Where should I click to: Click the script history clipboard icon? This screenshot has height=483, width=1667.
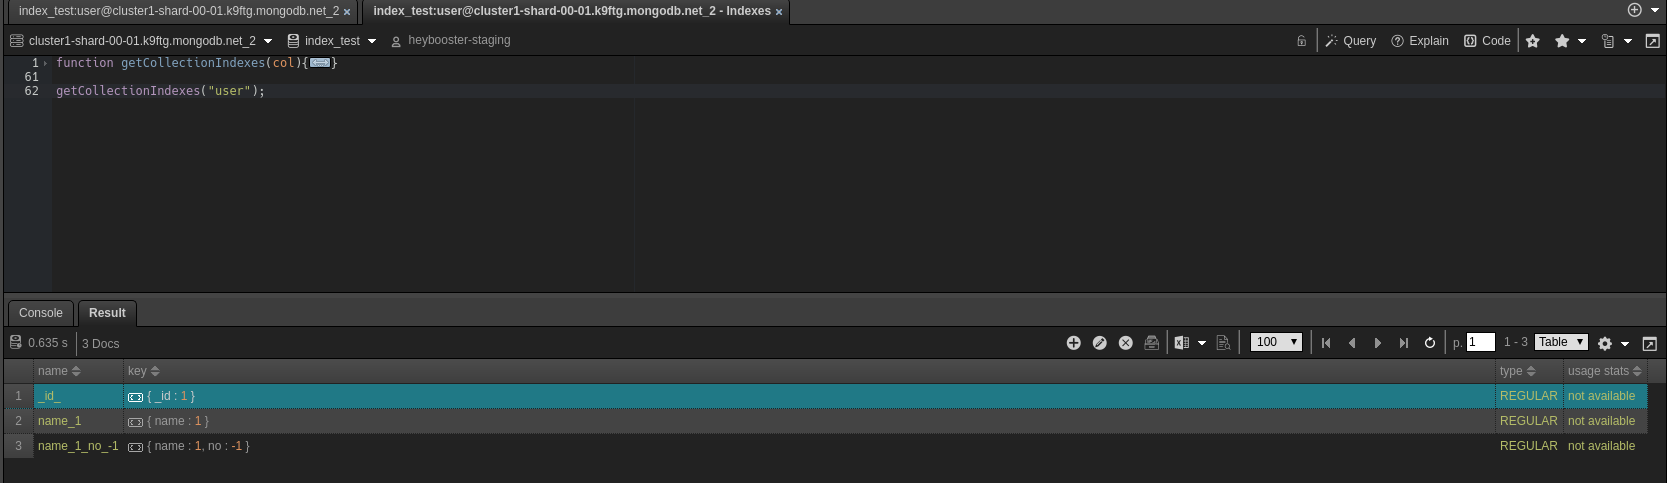[1608, 41]
